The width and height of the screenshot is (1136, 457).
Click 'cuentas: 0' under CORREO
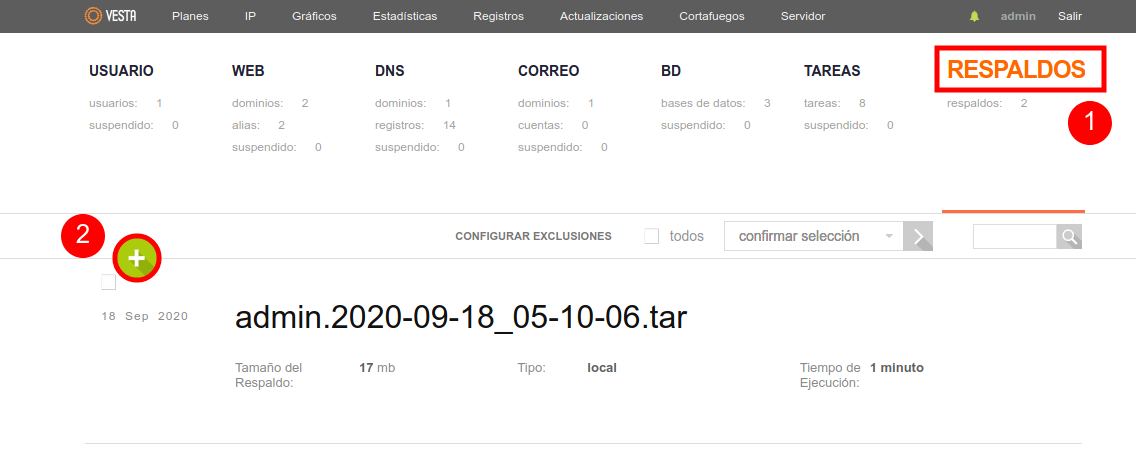click(x=553, y=125)
